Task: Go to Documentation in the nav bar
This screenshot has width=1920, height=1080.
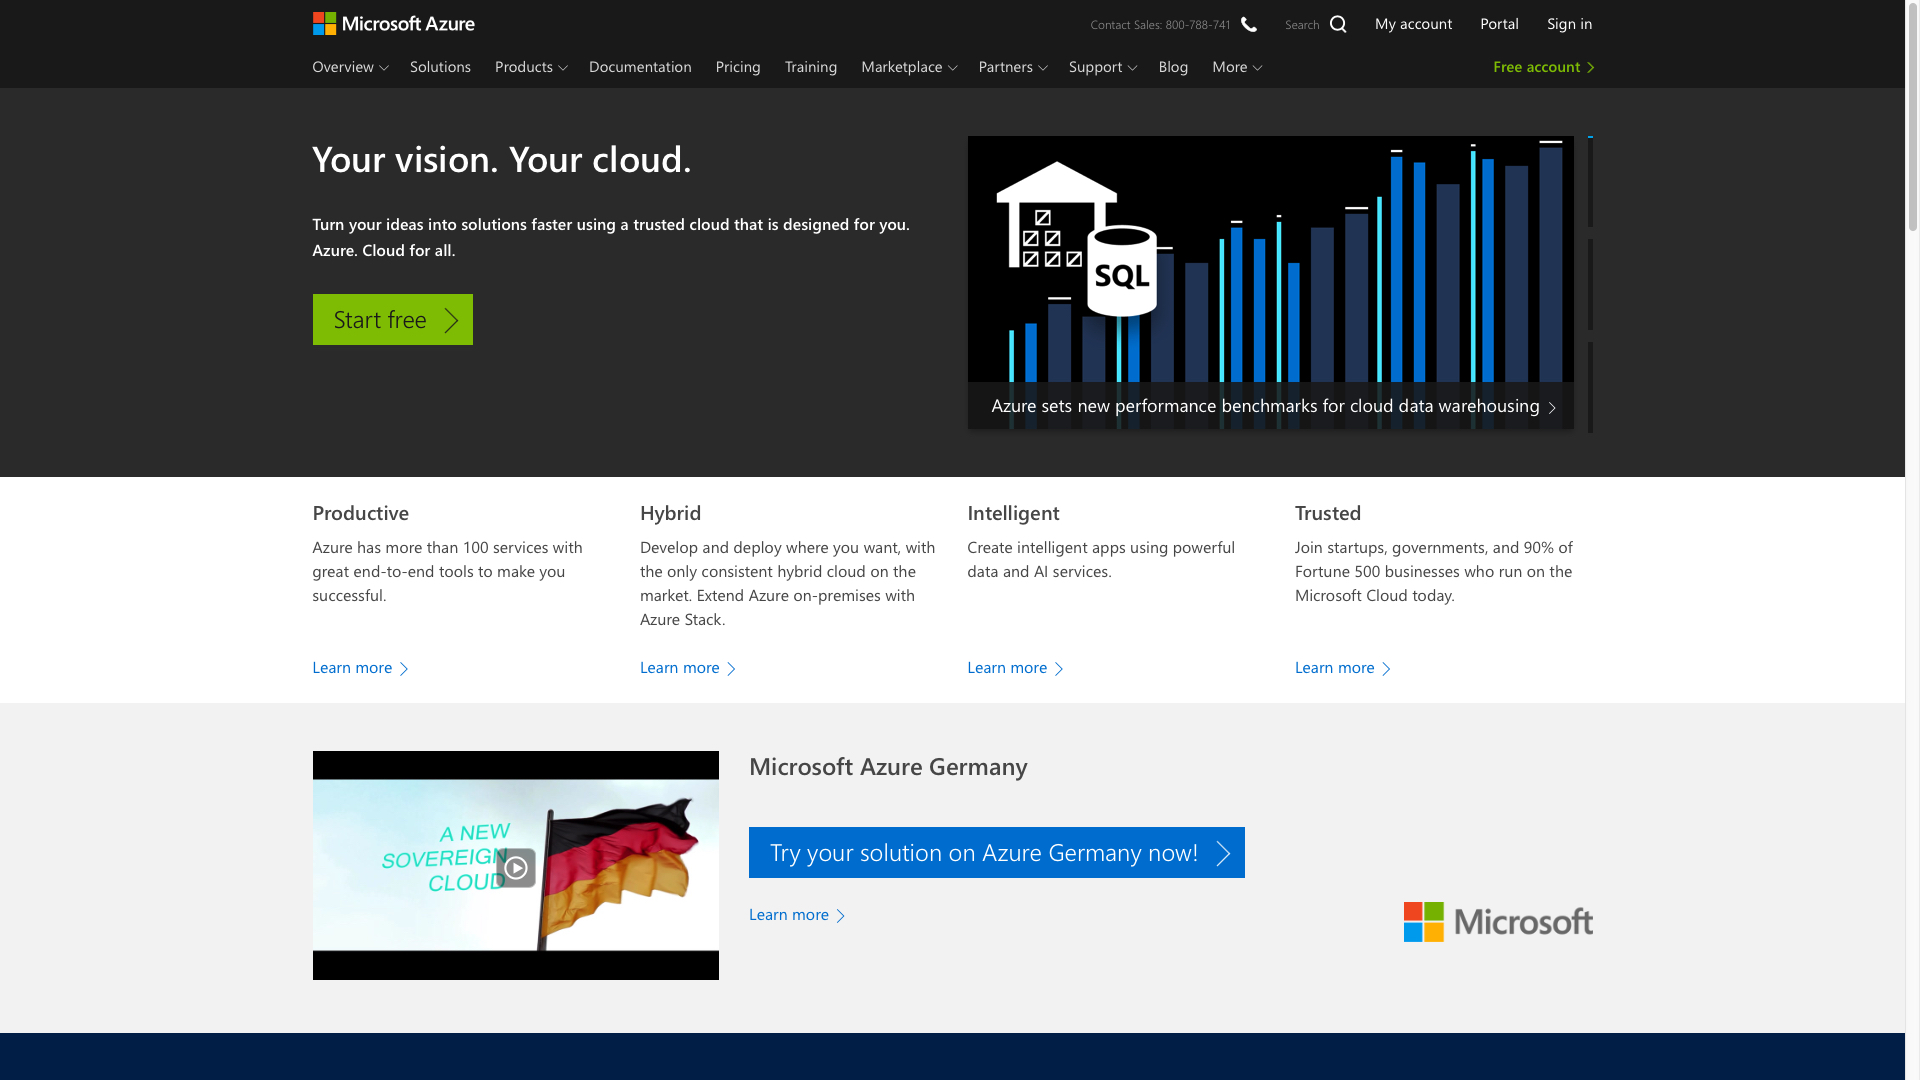Action: pos(640,67)
